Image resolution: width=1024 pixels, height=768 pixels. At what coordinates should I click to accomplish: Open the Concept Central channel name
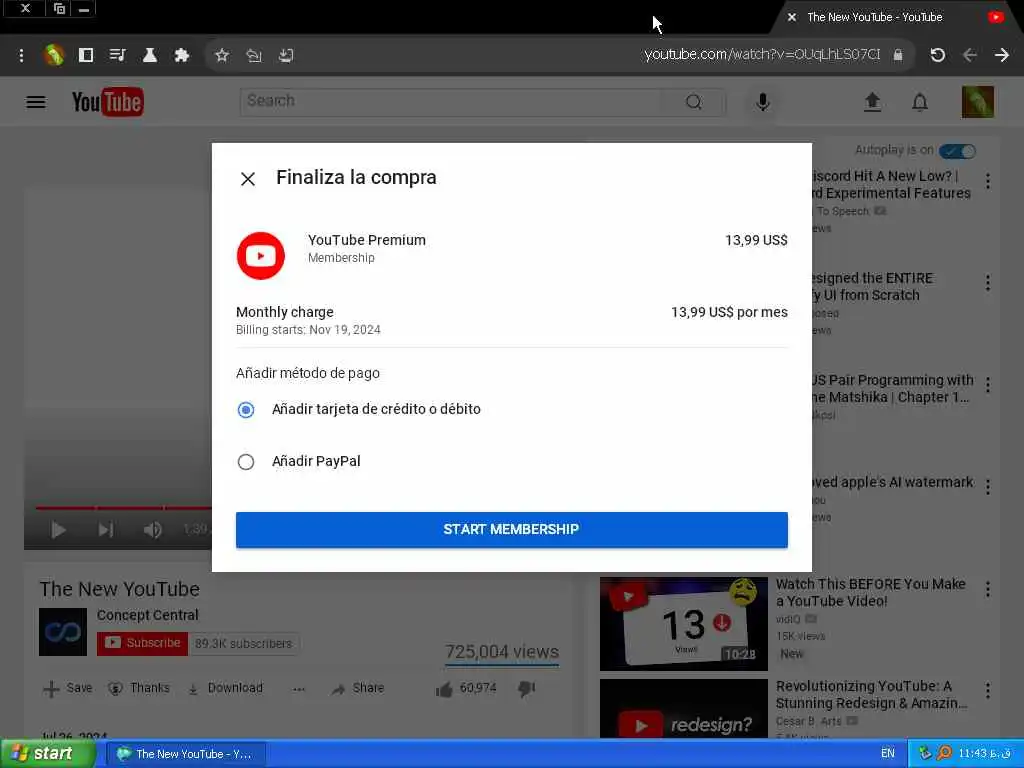tap(148, 615)
